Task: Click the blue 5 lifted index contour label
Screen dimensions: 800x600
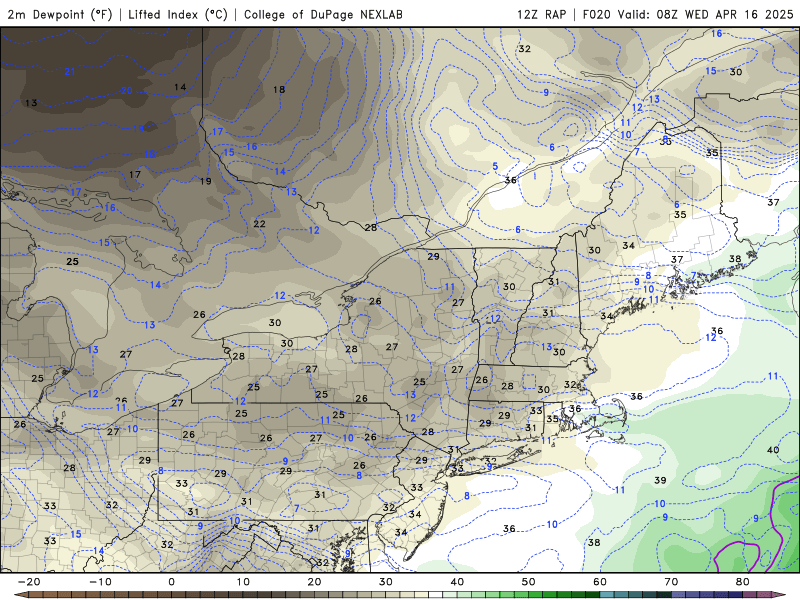Action: click(x=495, y=166)
